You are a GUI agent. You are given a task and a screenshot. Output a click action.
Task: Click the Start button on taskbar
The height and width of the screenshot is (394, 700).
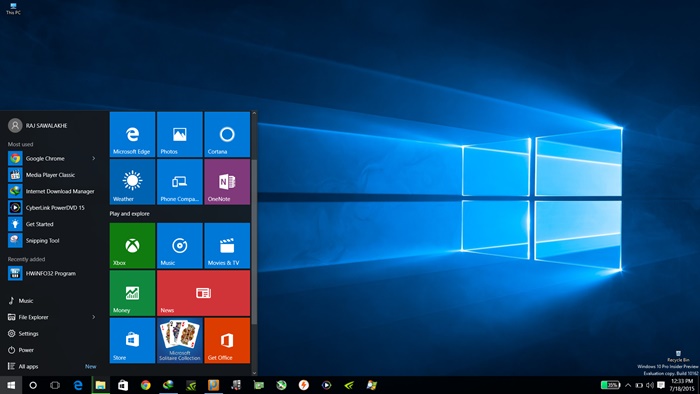(x=11, y=385)
